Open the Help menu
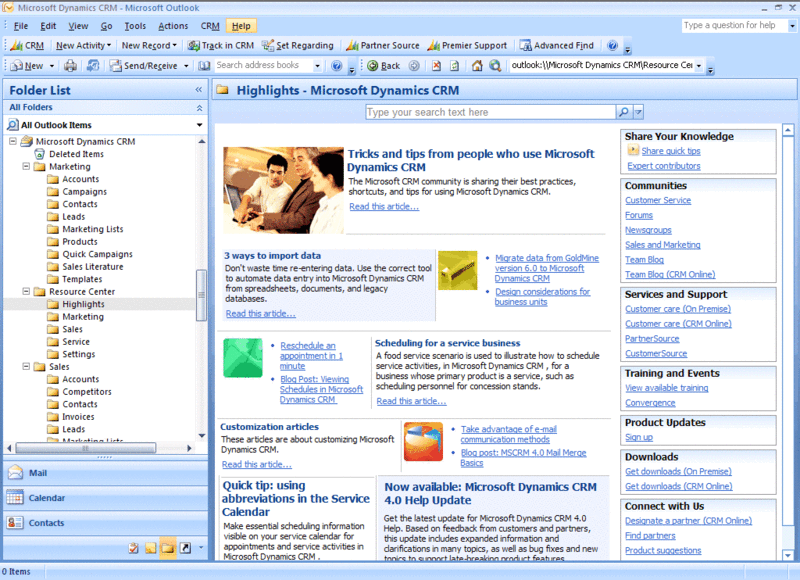 click(x=241, y=26)
